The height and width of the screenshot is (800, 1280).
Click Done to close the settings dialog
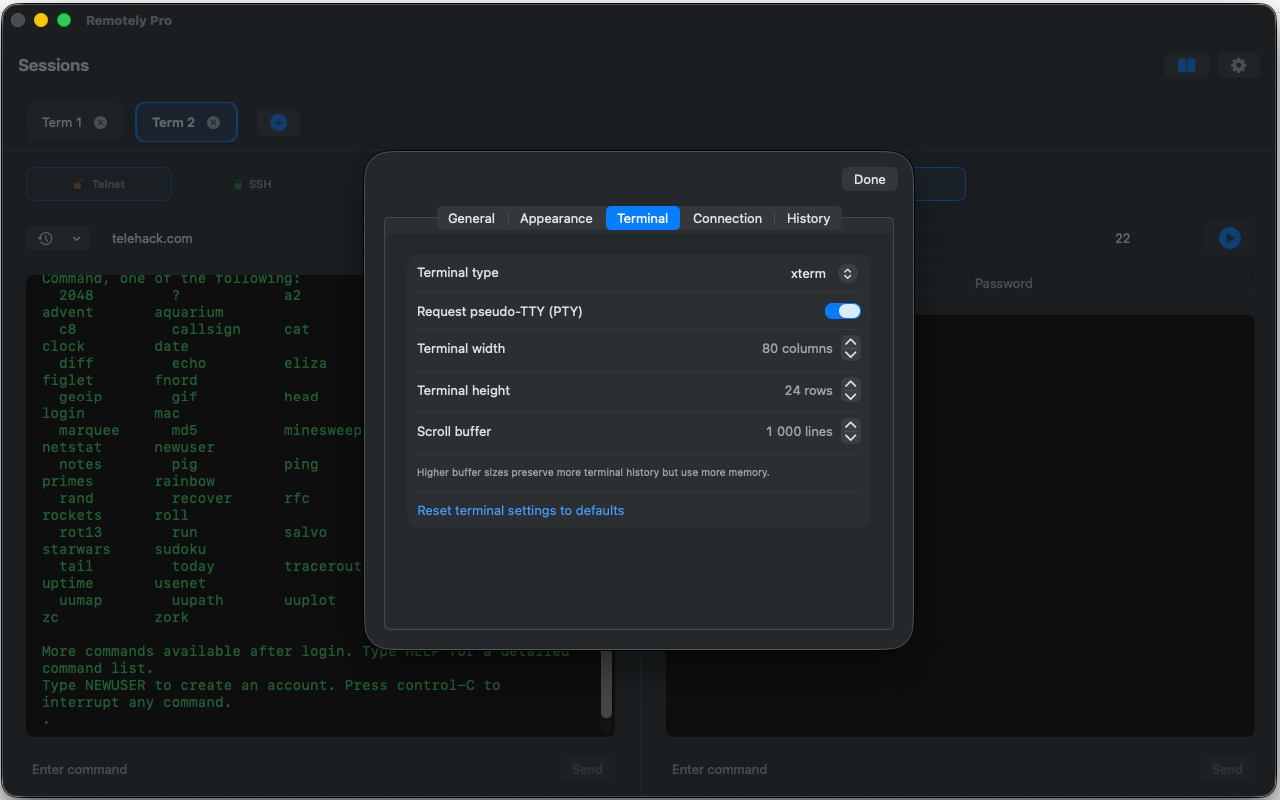coord(869,179)
